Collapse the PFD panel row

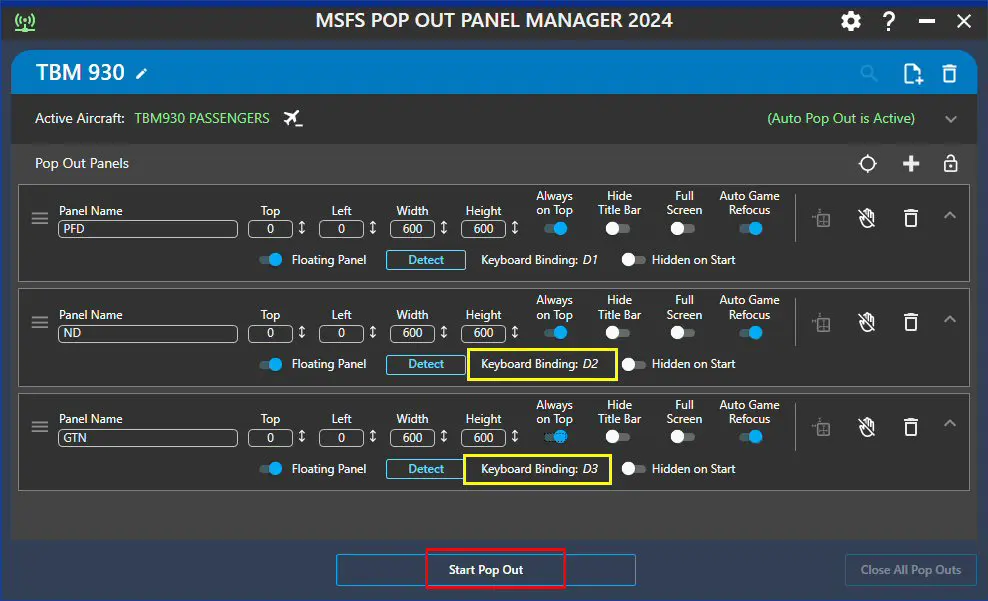point(950,215)
